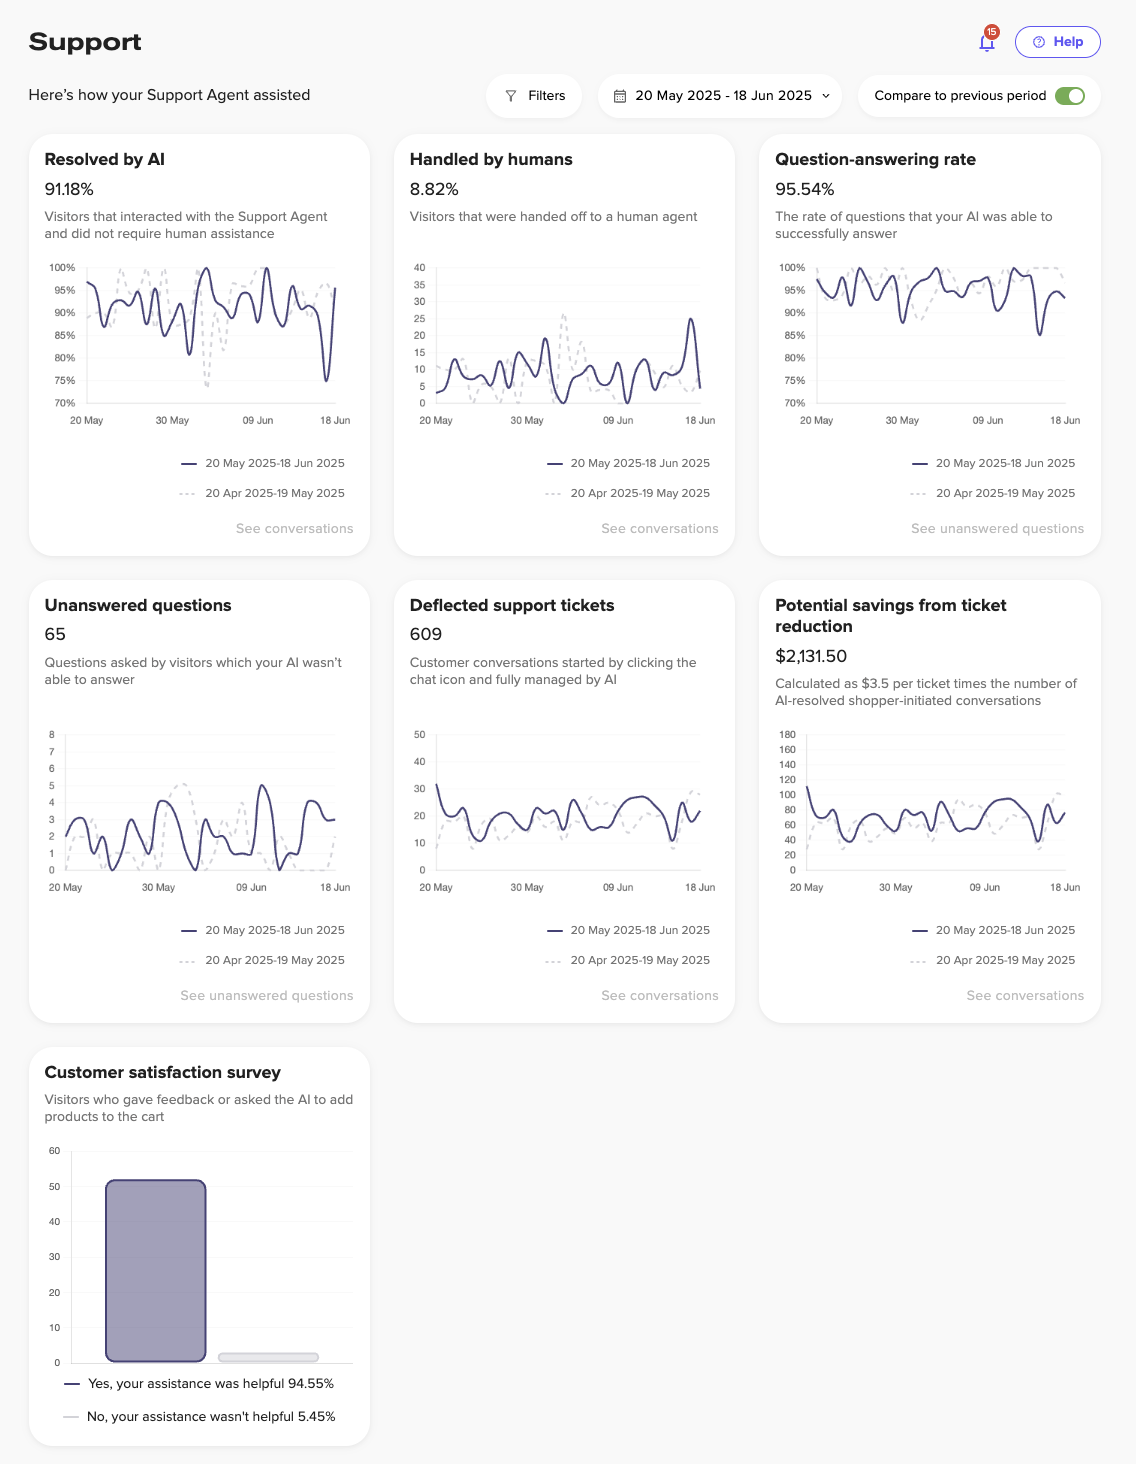Expand the date range chevron dropdown

[826, 96]
